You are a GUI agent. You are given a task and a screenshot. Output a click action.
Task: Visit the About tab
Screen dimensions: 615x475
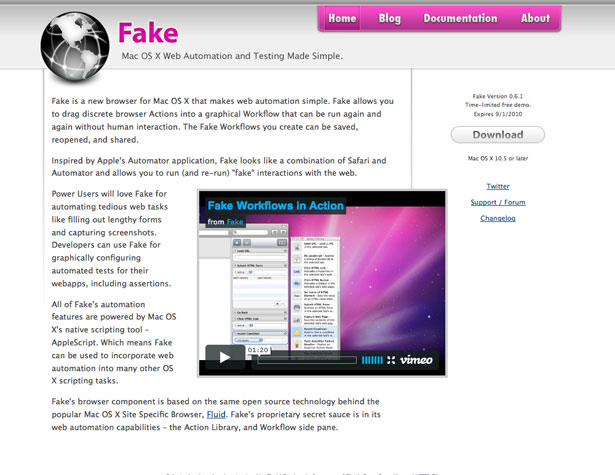535,18
